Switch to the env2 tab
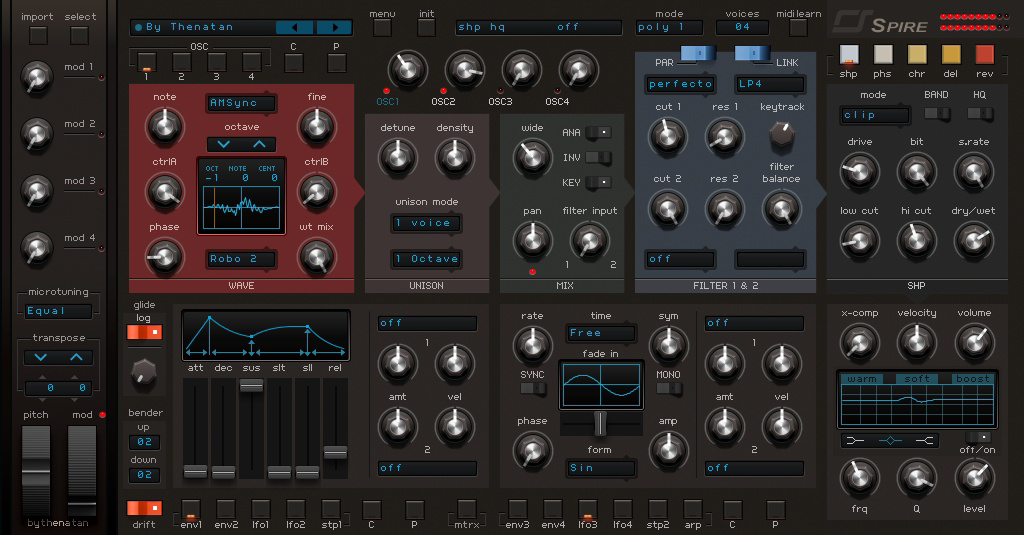Viewport: 1024px width, 535px height. 226,510
